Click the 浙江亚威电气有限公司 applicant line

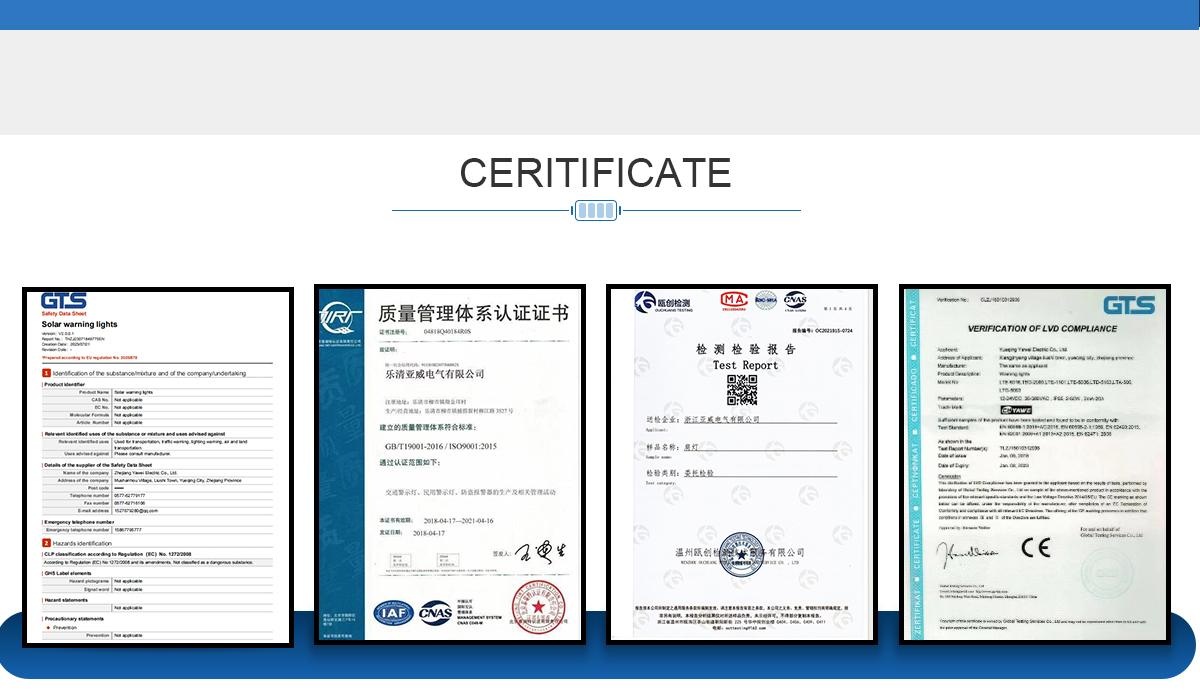click(722, 418)
